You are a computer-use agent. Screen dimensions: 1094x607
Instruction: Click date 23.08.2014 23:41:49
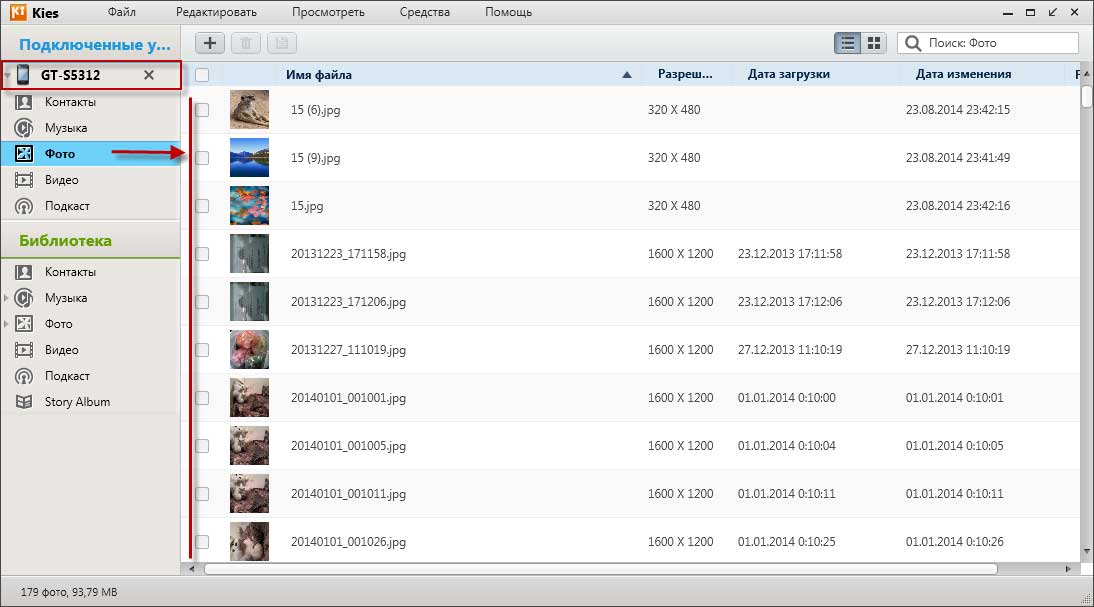pos(958,158)
